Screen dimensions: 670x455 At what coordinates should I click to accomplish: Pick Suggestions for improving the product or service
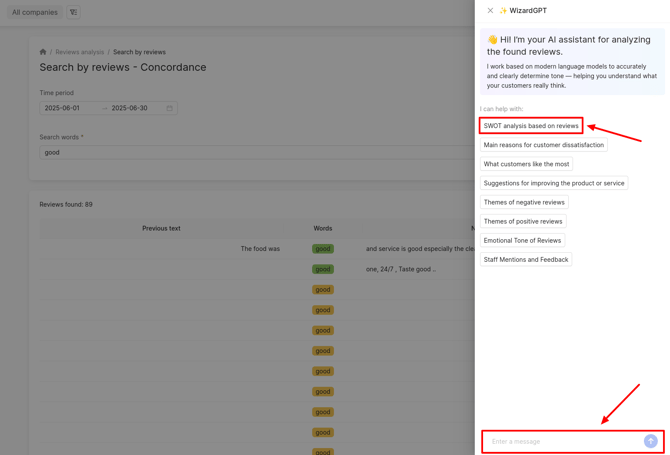coord(553,183)
